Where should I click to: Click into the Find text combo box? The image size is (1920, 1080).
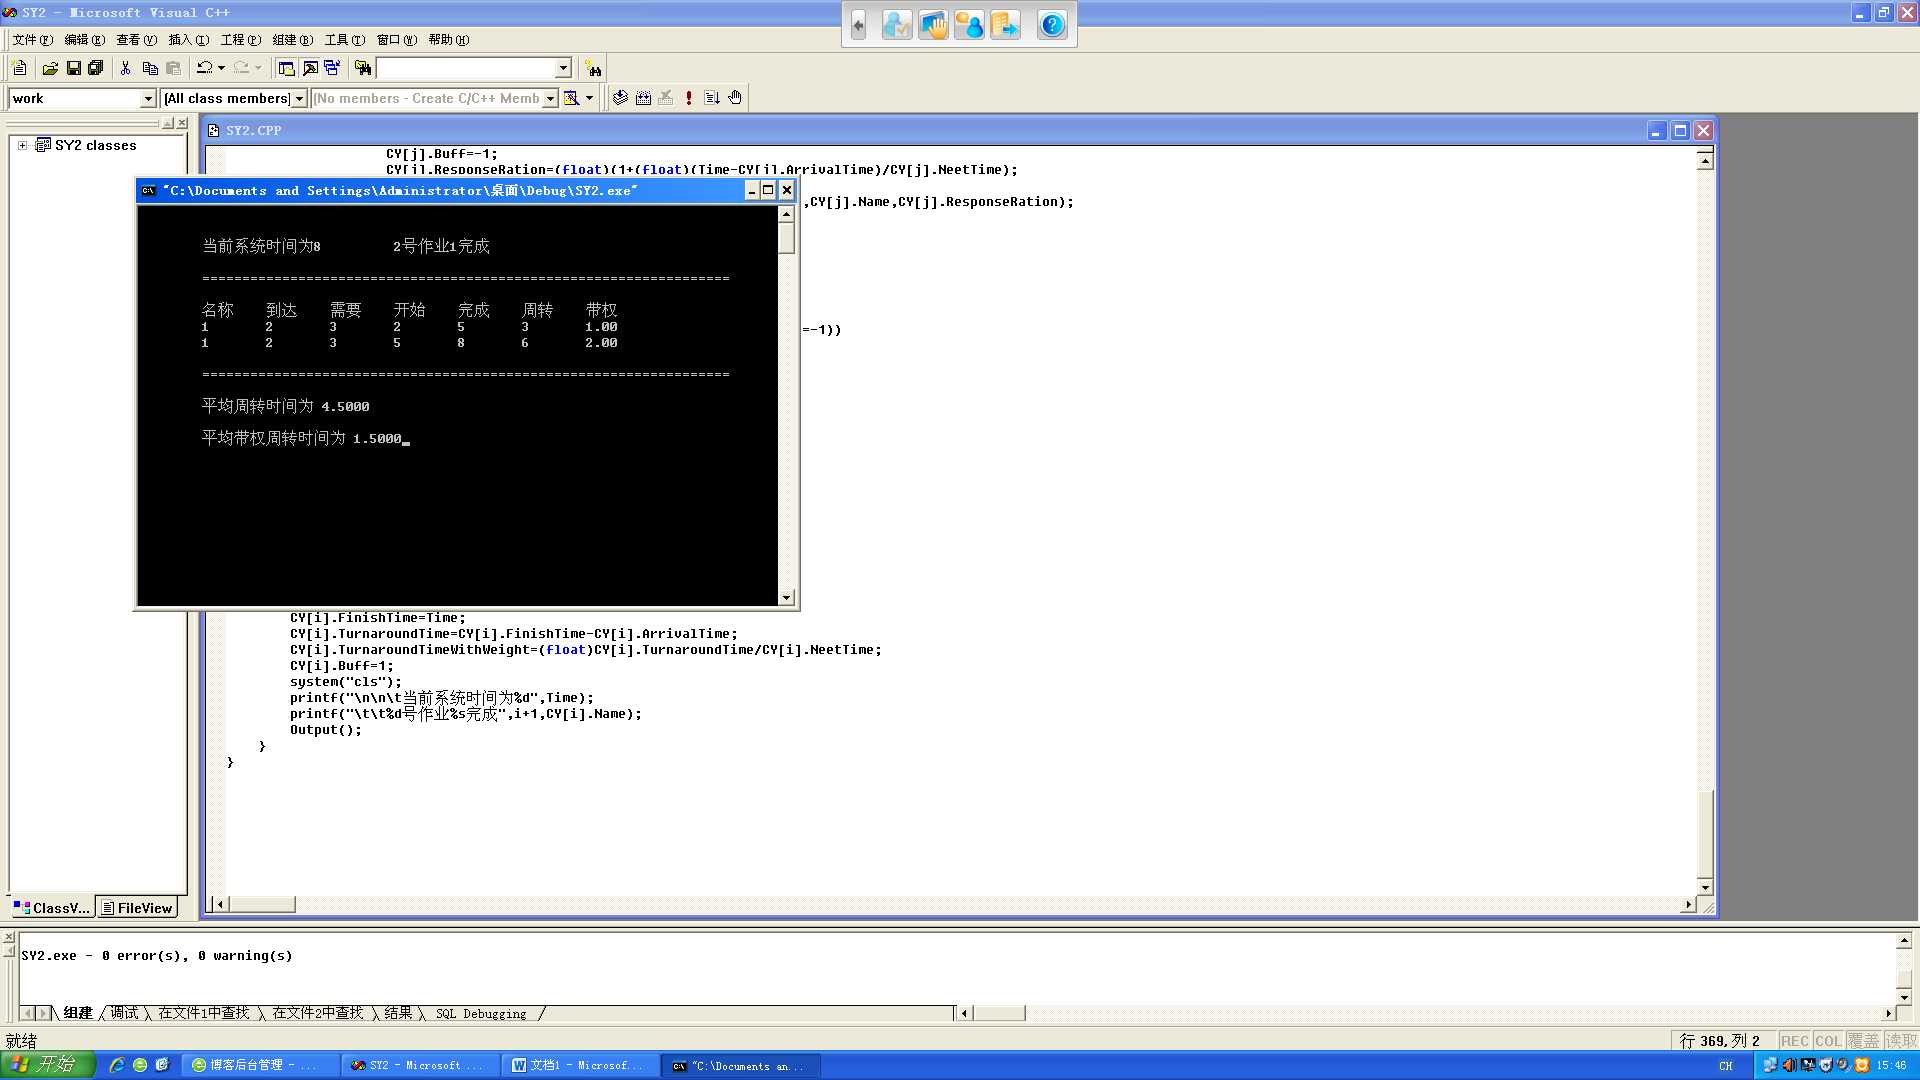(466, 68)
